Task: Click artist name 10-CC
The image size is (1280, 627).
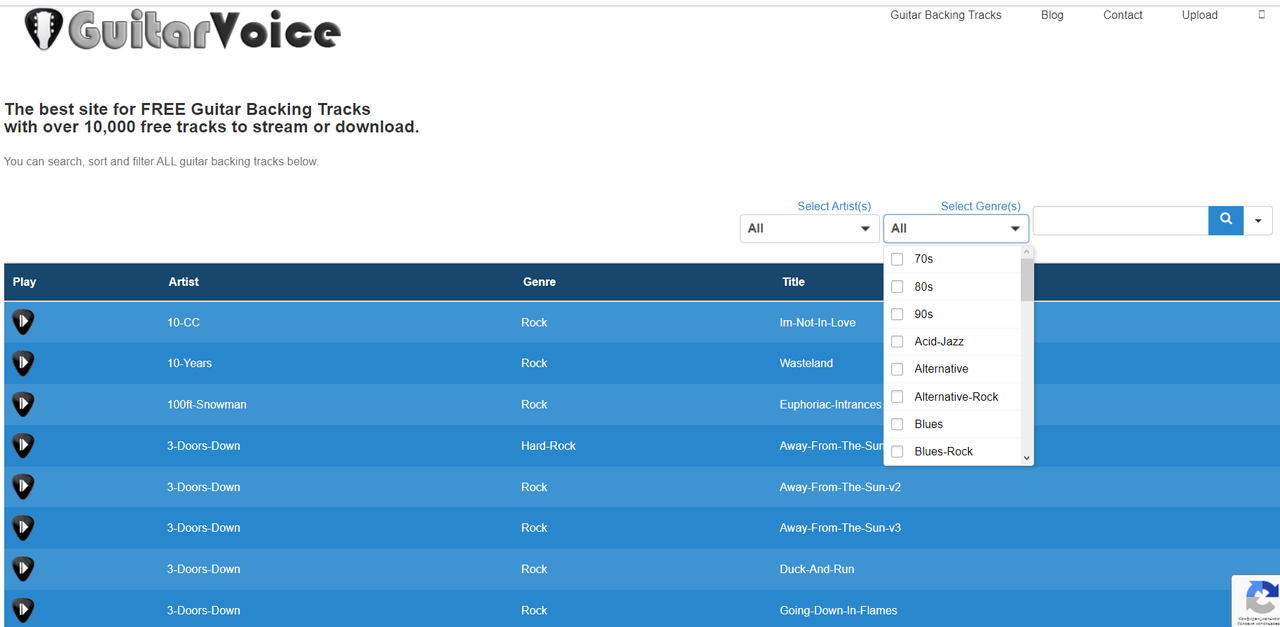Action: [x=184, y=322]
